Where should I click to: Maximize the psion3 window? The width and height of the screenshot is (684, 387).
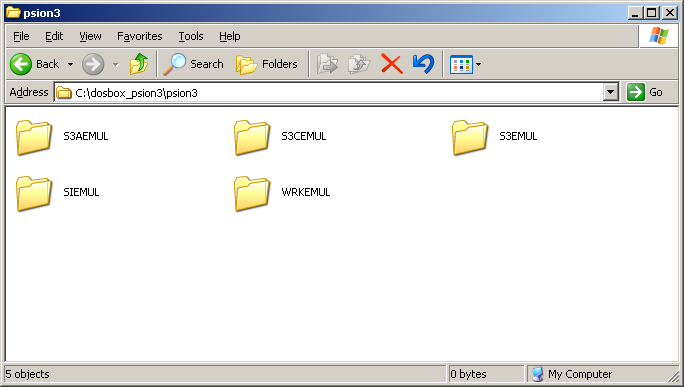pos(652,13)
